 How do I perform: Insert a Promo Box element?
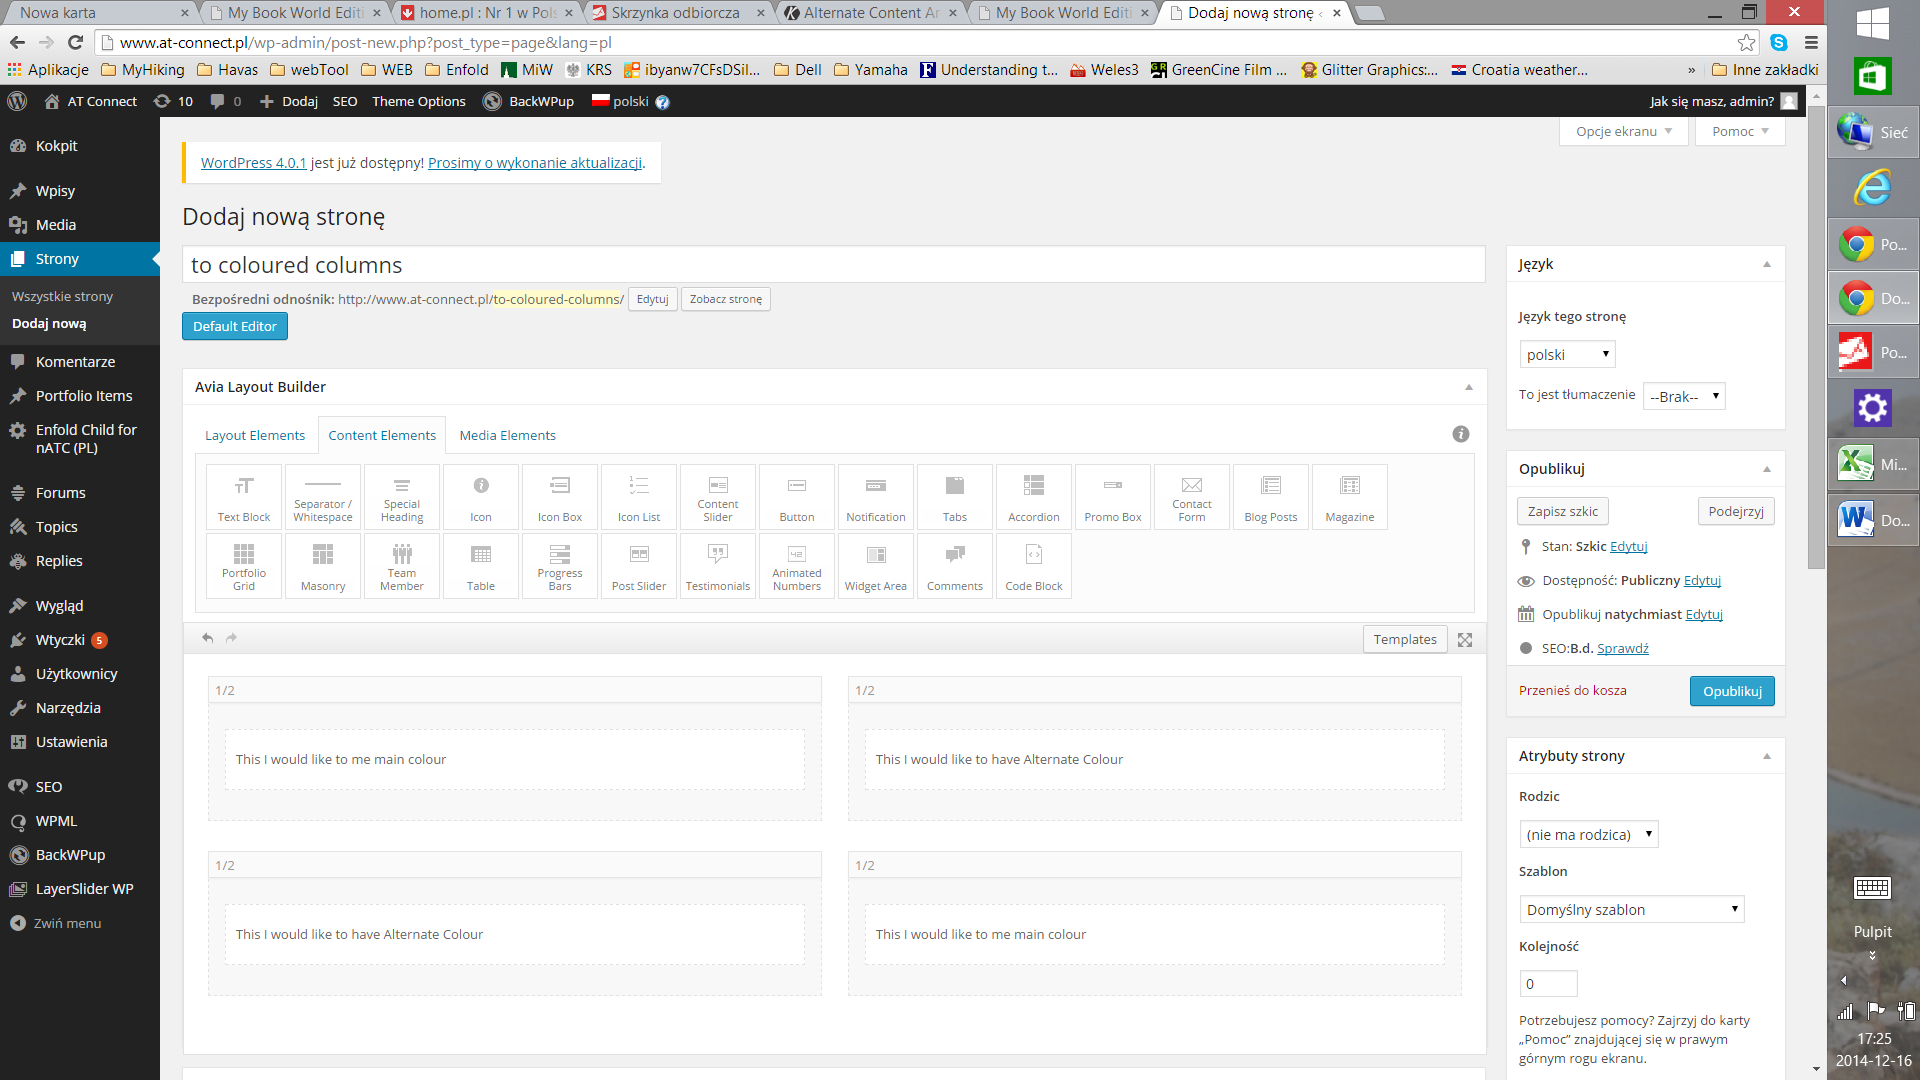(1113, 497)
